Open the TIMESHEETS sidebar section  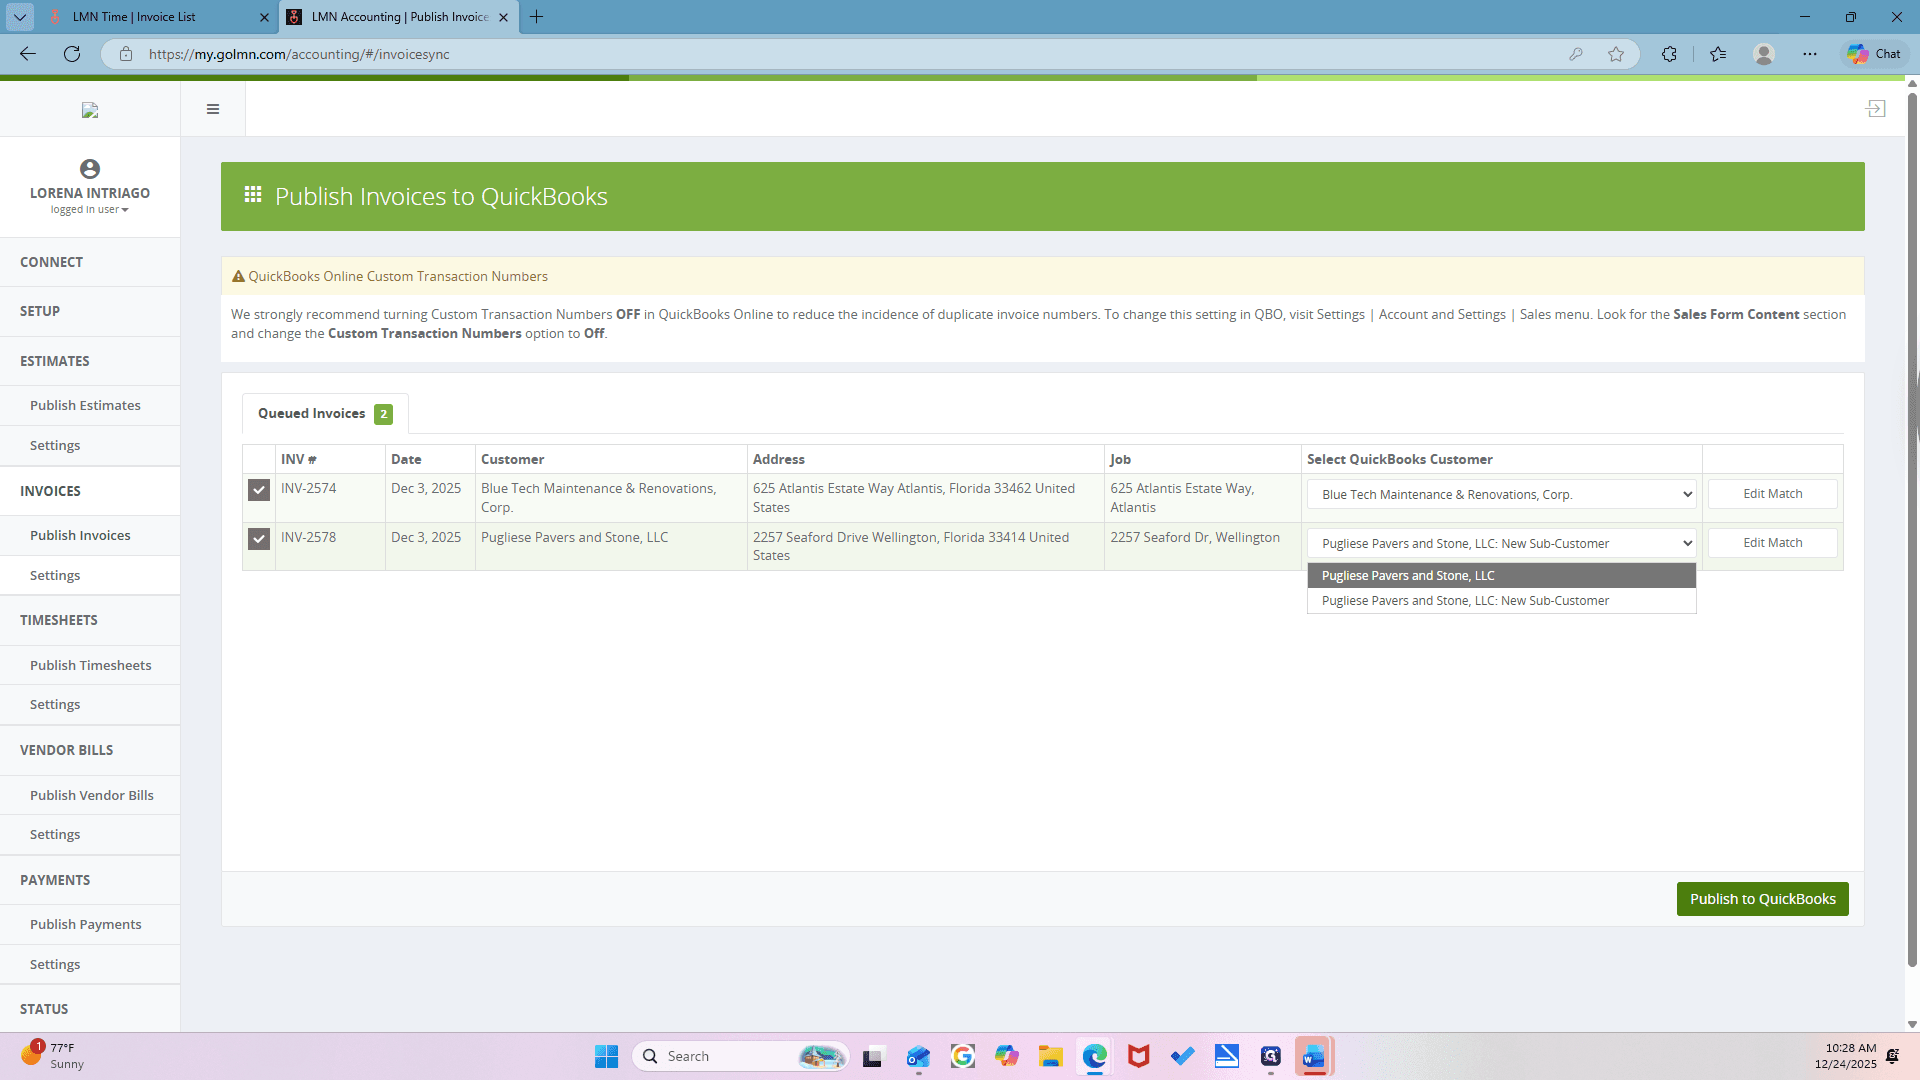90,620
